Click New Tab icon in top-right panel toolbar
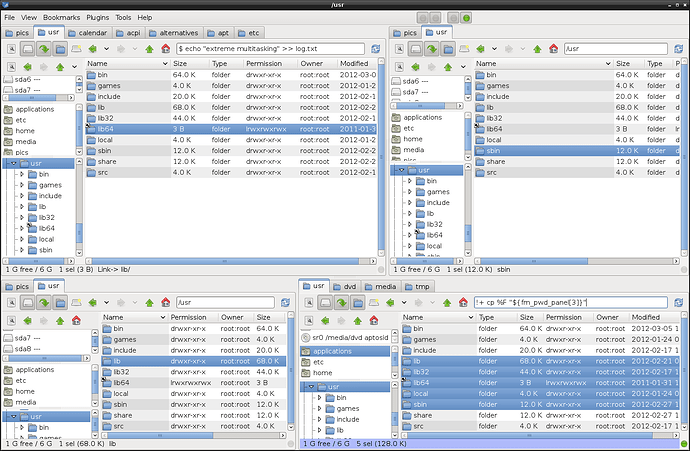This screenshot has width=690, height=451. (464, 49)
